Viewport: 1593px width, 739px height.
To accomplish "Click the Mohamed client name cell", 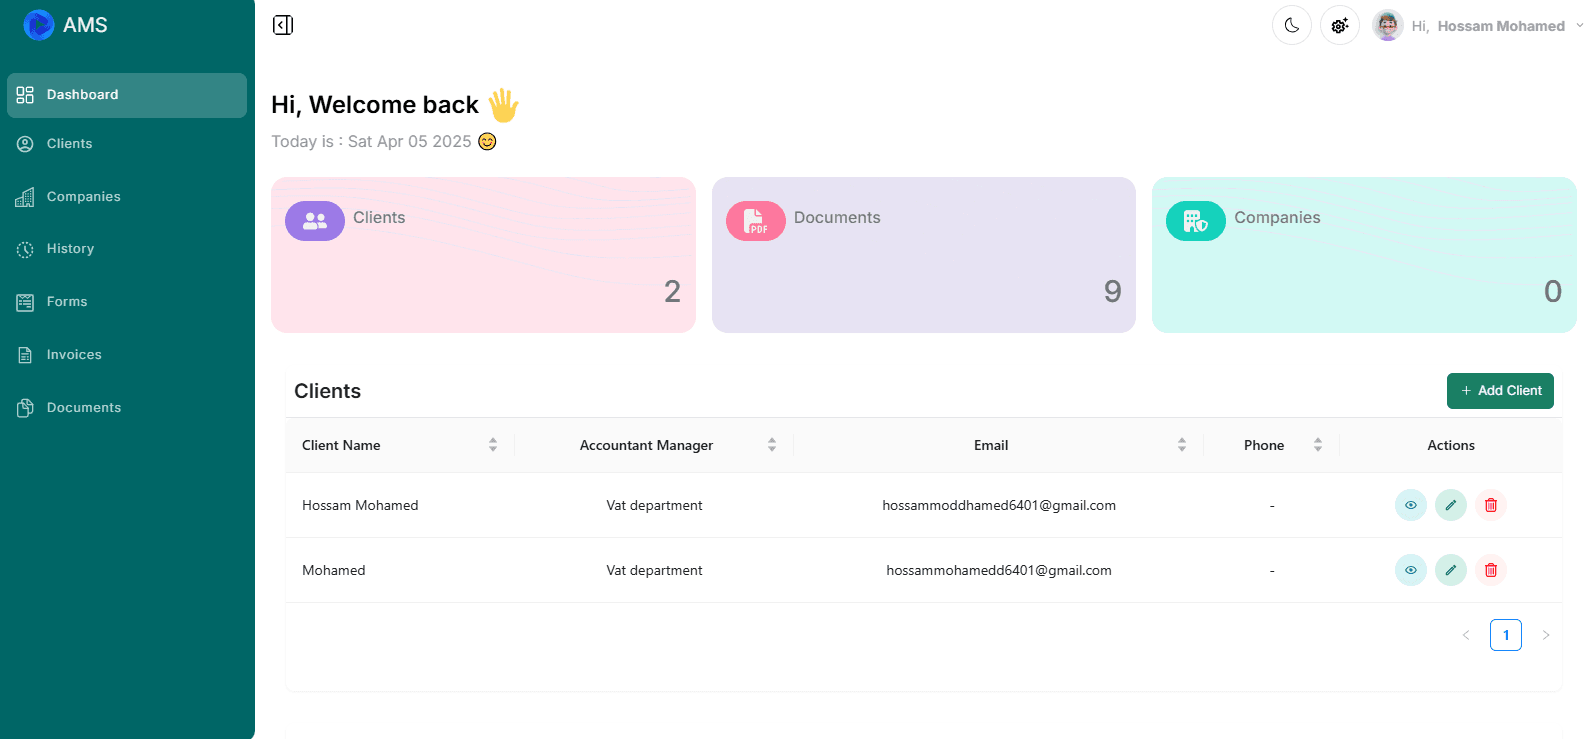I will tap(334, 570).
